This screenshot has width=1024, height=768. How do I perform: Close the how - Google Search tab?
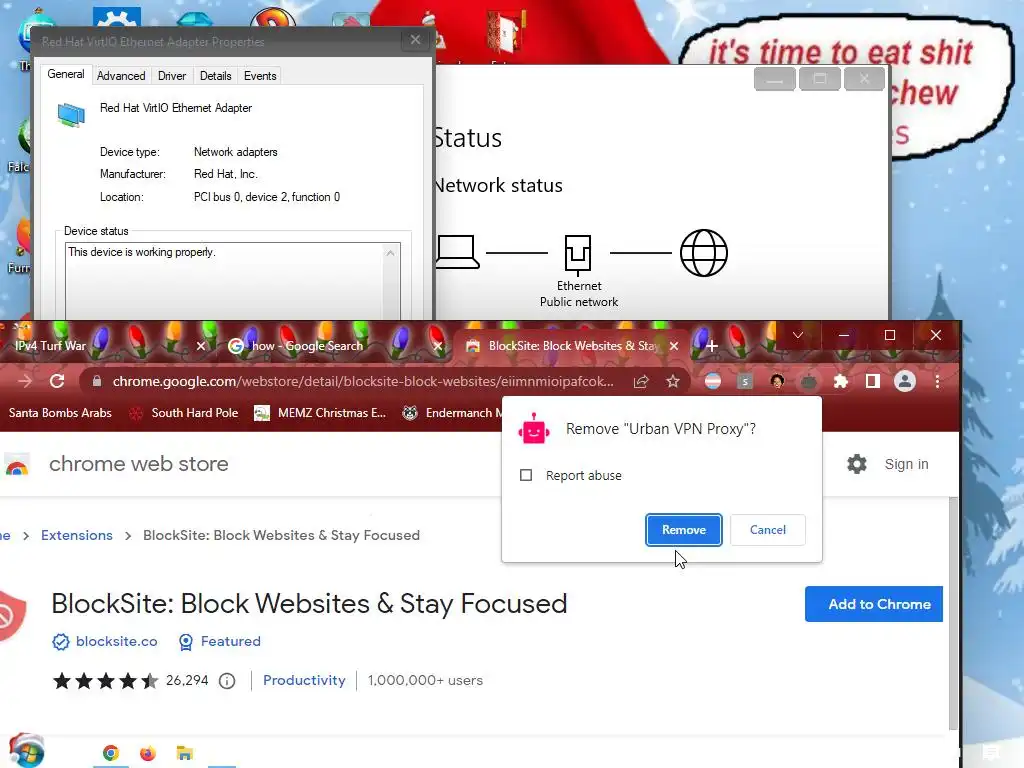point(438,345)
